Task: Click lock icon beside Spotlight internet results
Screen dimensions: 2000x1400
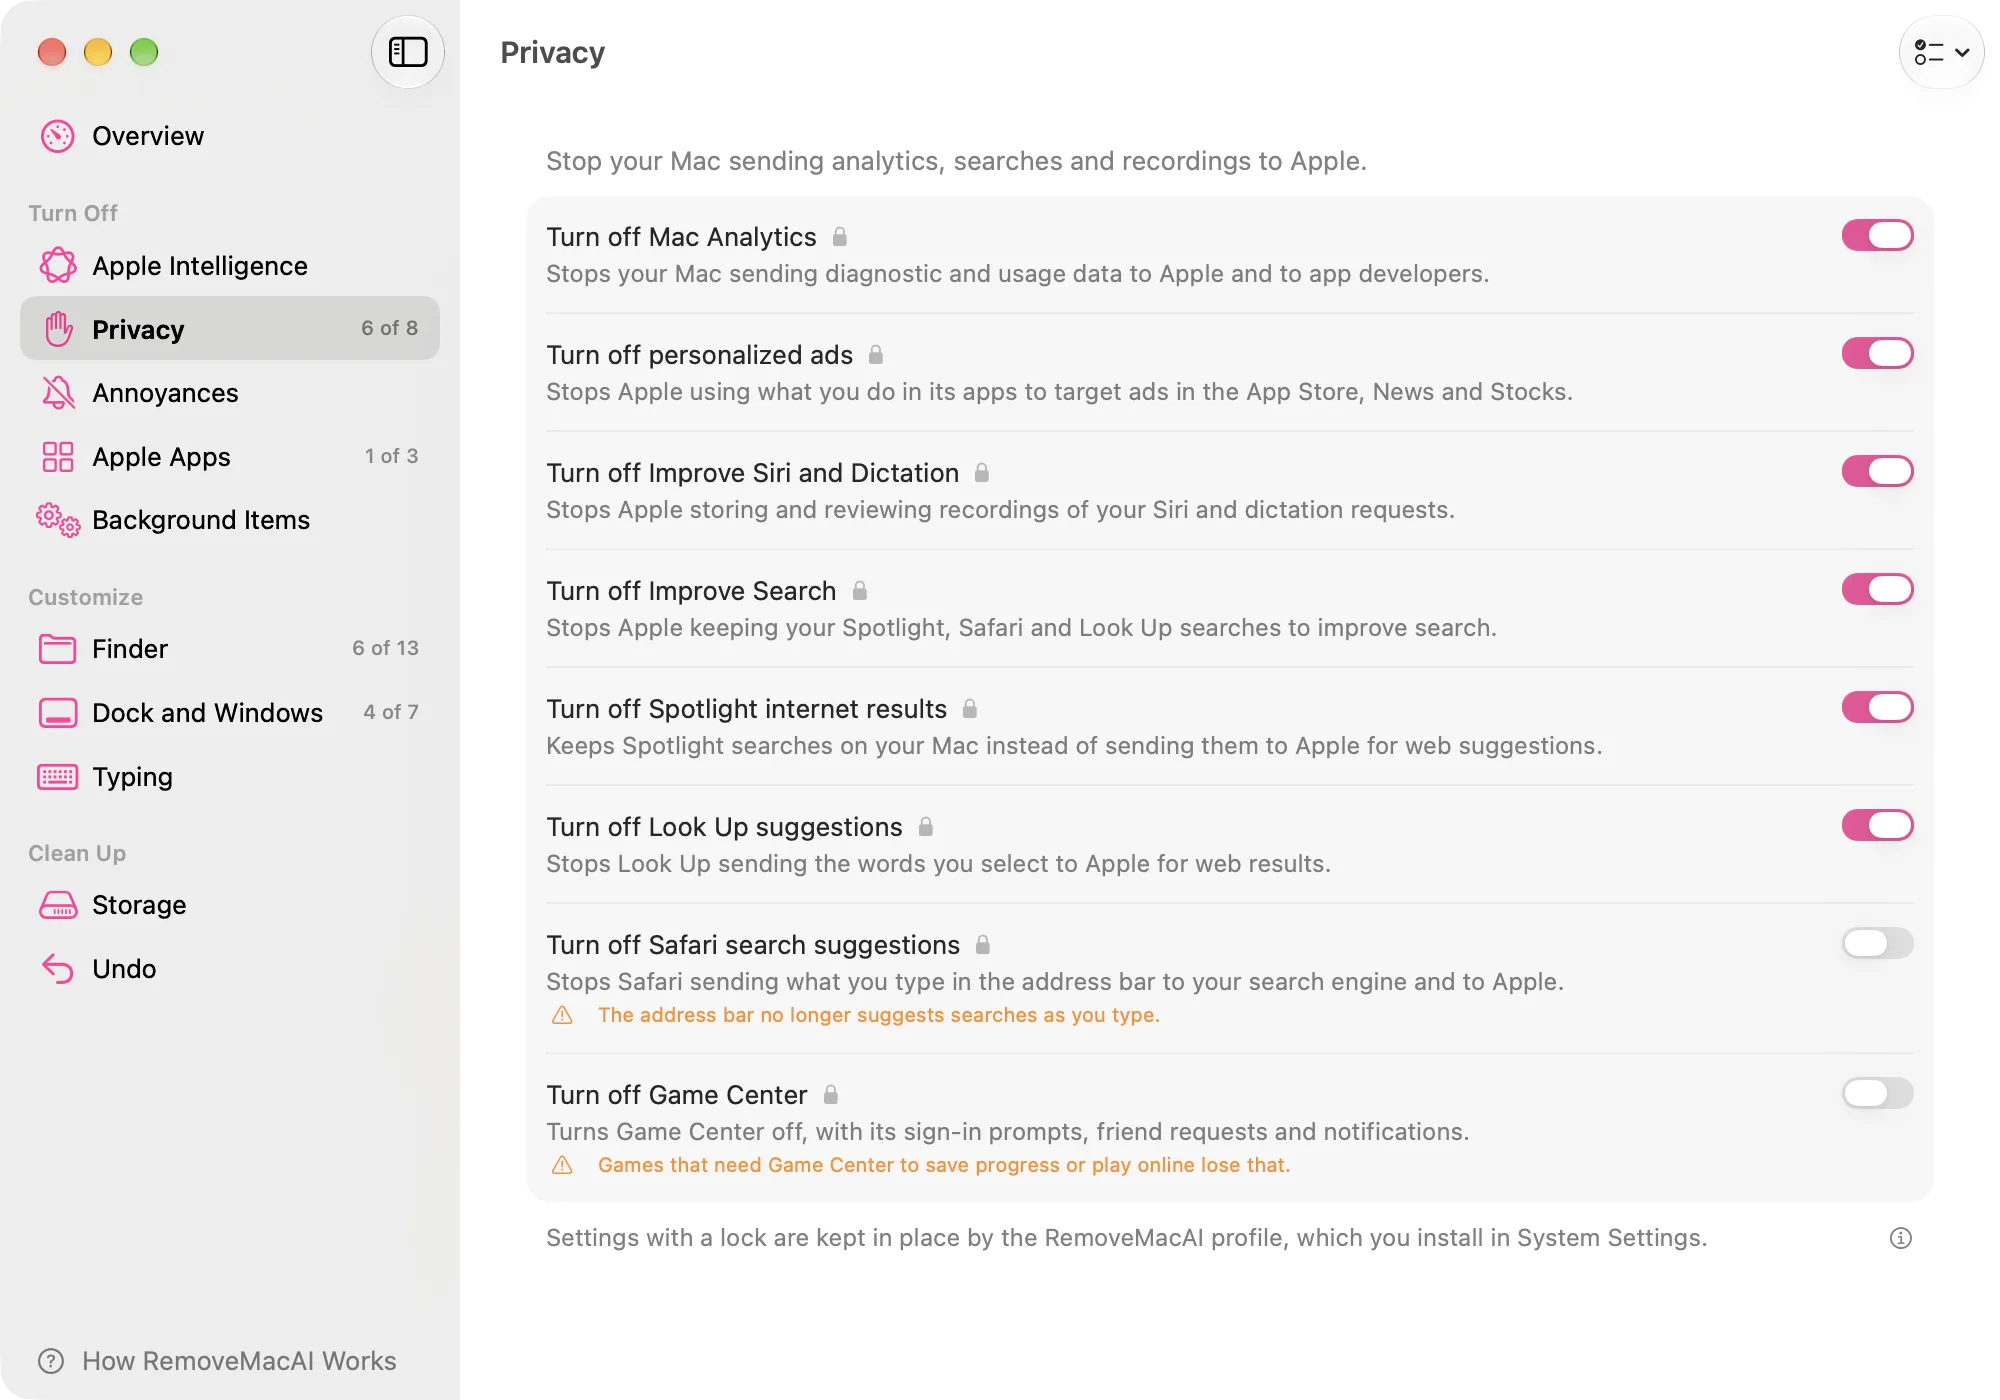Action: point(970,709)
